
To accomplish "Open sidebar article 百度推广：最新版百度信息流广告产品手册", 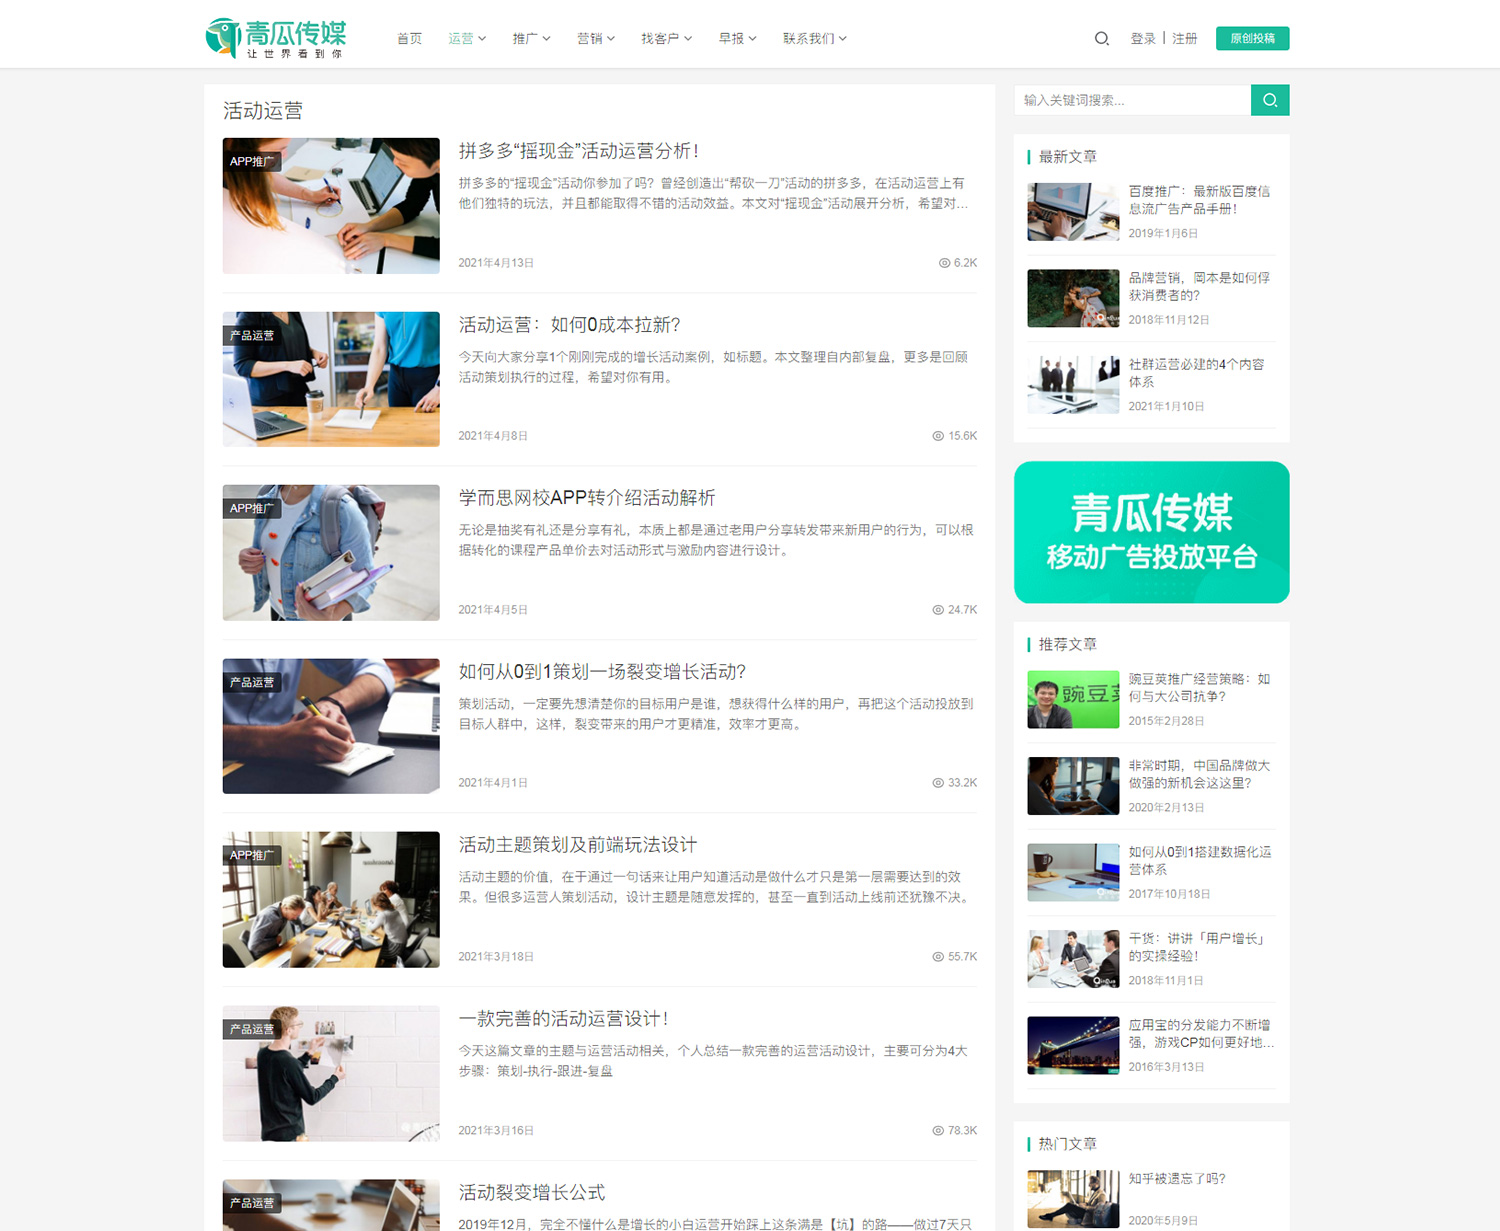I will tap(1199, 200).
